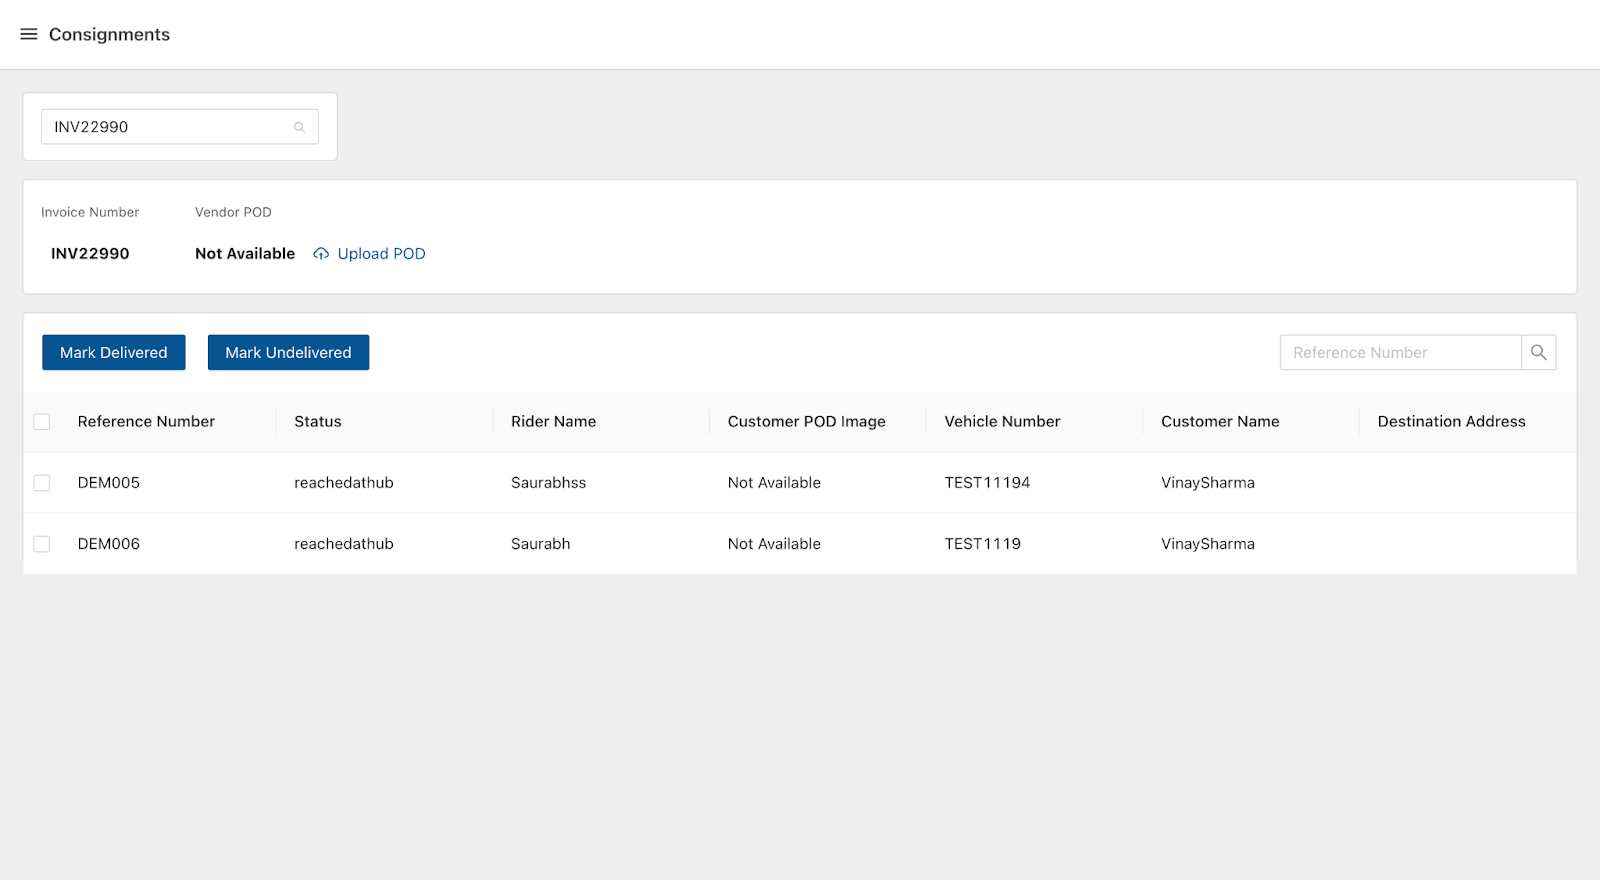Click the Customer POD Image column header

point(806,422)
